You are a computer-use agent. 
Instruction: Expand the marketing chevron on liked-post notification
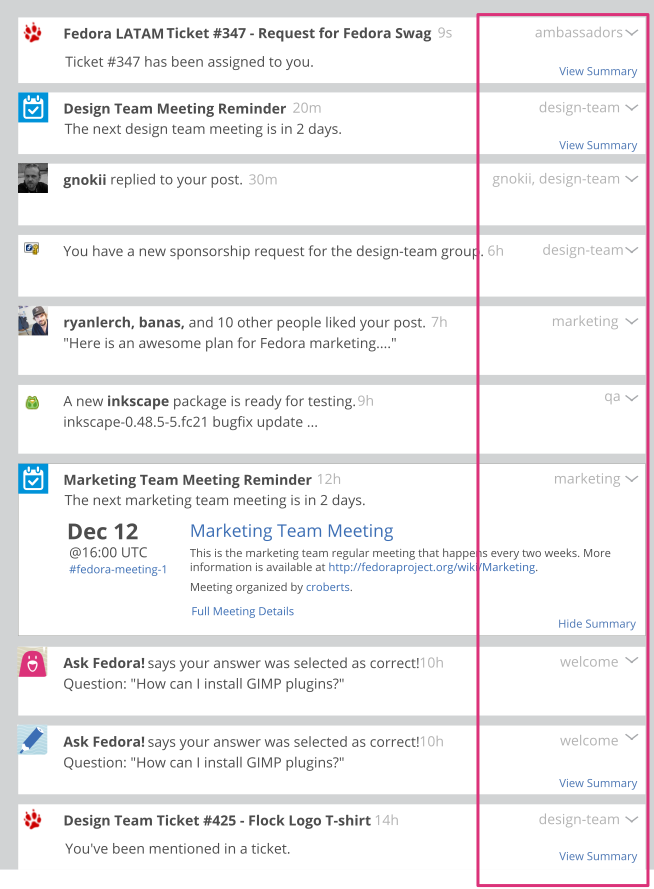(632, 321)
